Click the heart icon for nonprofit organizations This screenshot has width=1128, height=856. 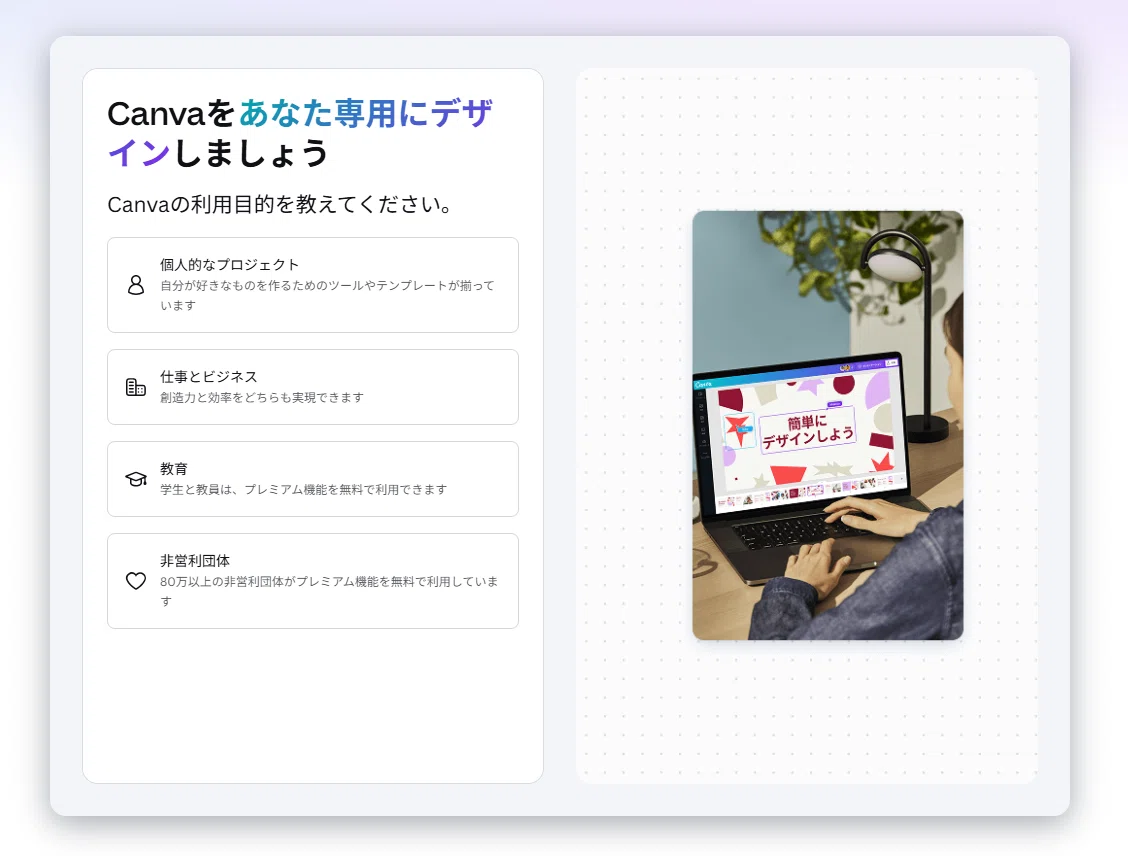[x=136, y=580]
